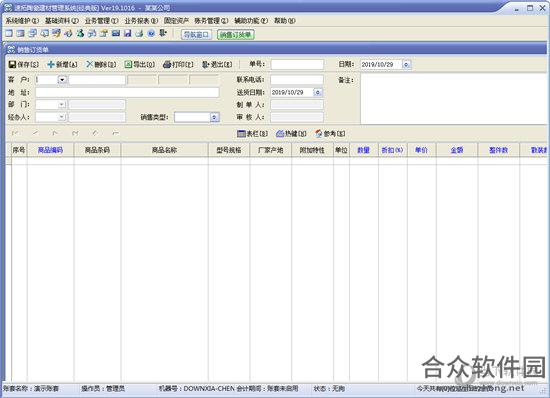
Task: Switch to the 销售订货单 tab button
Action: (x=236, y=34)
